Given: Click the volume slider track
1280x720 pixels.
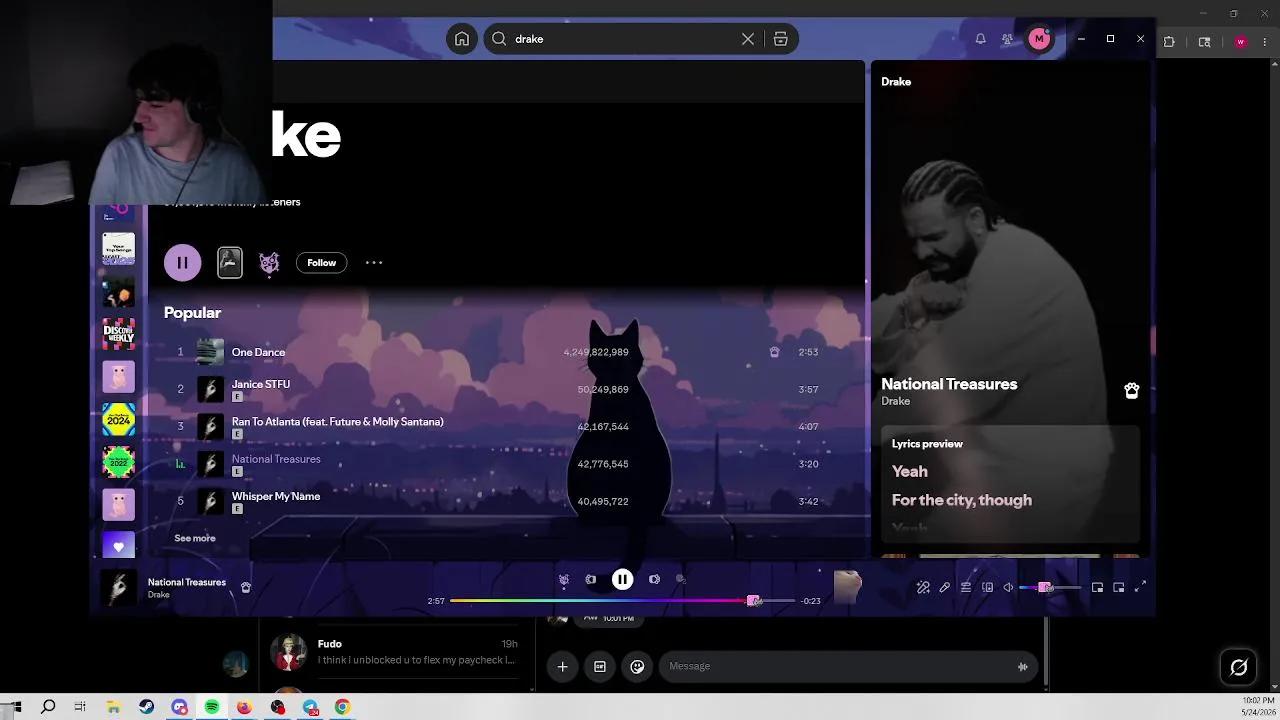Looking at the screenshot, I should pyautogui.click(x=1050, y=588).
